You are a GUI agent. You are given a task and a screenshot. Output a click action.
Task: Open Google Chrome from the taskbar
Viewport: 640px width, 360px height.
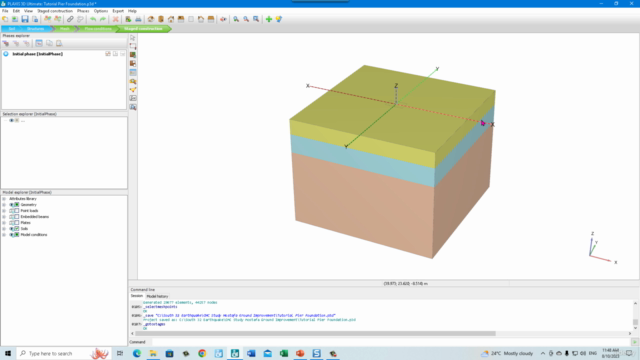[x=202, y=353]
